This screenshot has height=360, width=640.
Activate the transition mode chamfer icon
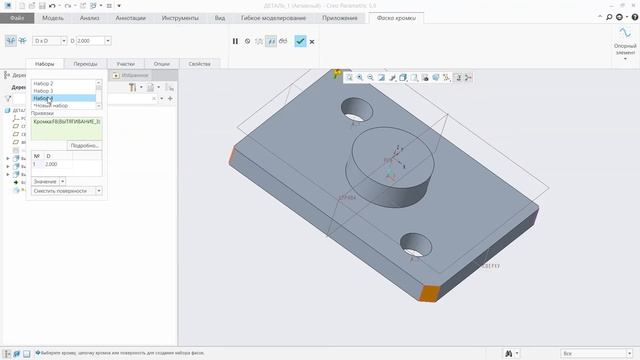pyautogui.click(x=22, y=41)
